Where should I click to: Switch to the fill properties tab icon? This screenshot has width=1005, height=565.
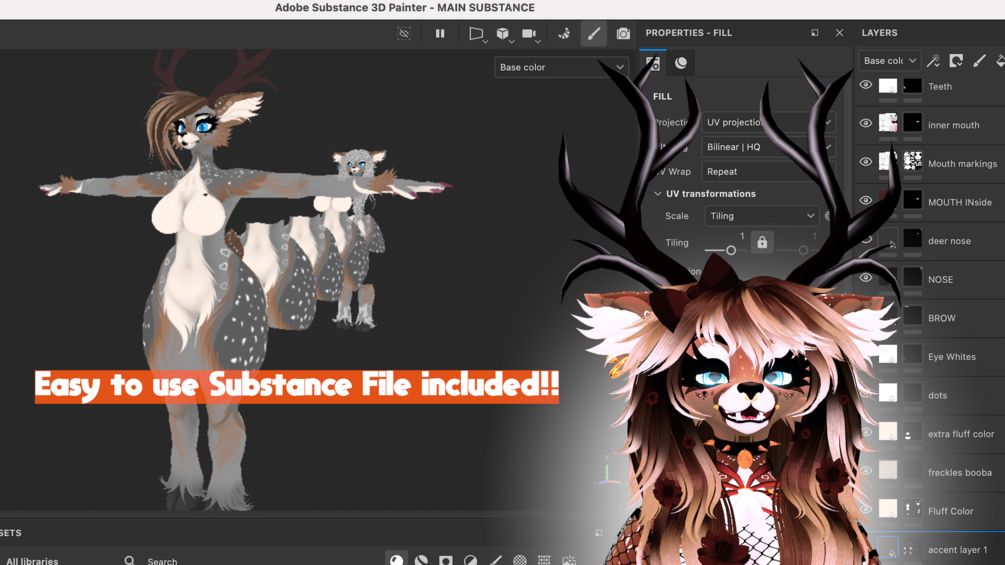click(x=652, y=63)
